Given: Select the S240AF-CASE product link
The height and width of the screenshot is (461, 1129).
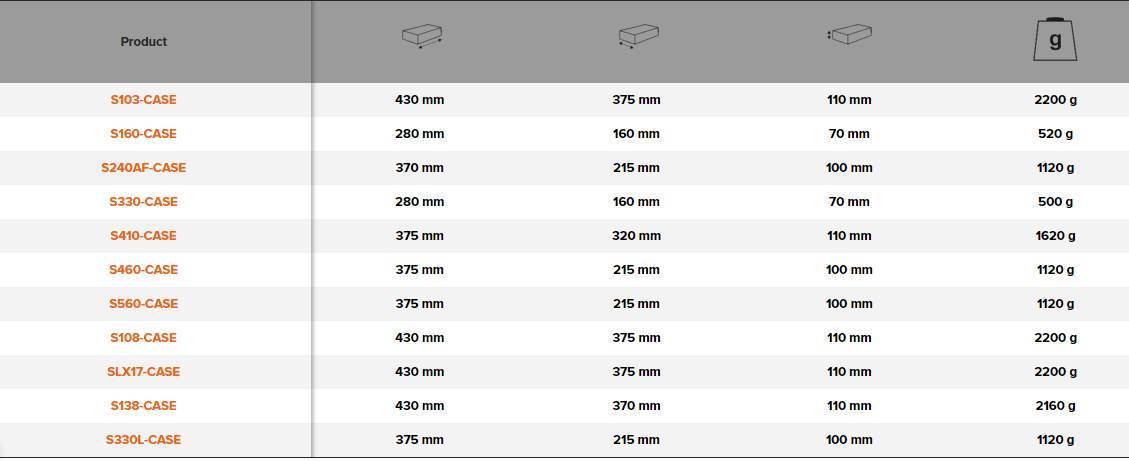Looking at the screenshot, I should click(144, 168).
